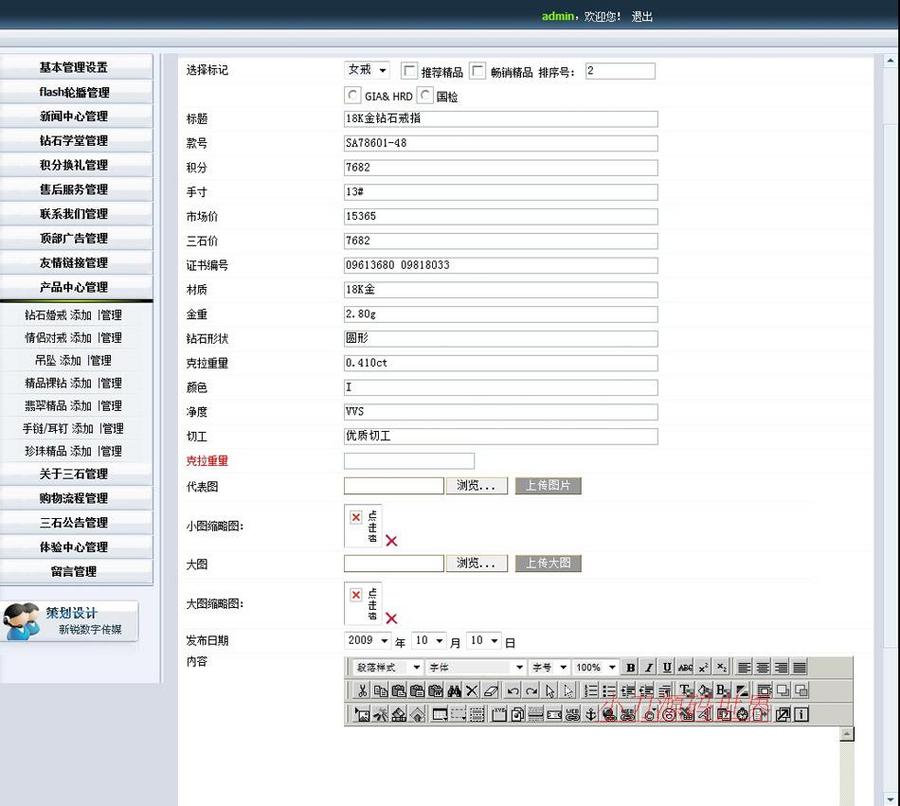Switch to 基本管理设置 in the sidebar
Image resolution: width=900 pixels, height=806 pixels.
pos(76,67)
